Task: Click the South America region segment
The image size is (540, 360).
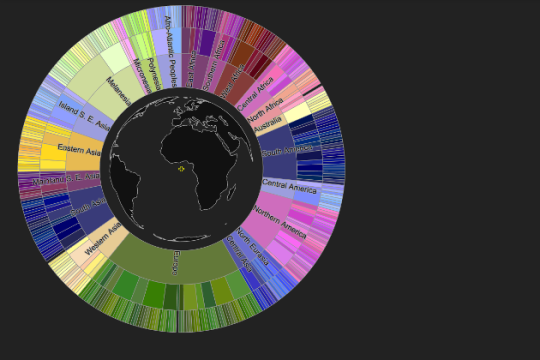Action: pos(278,153)
